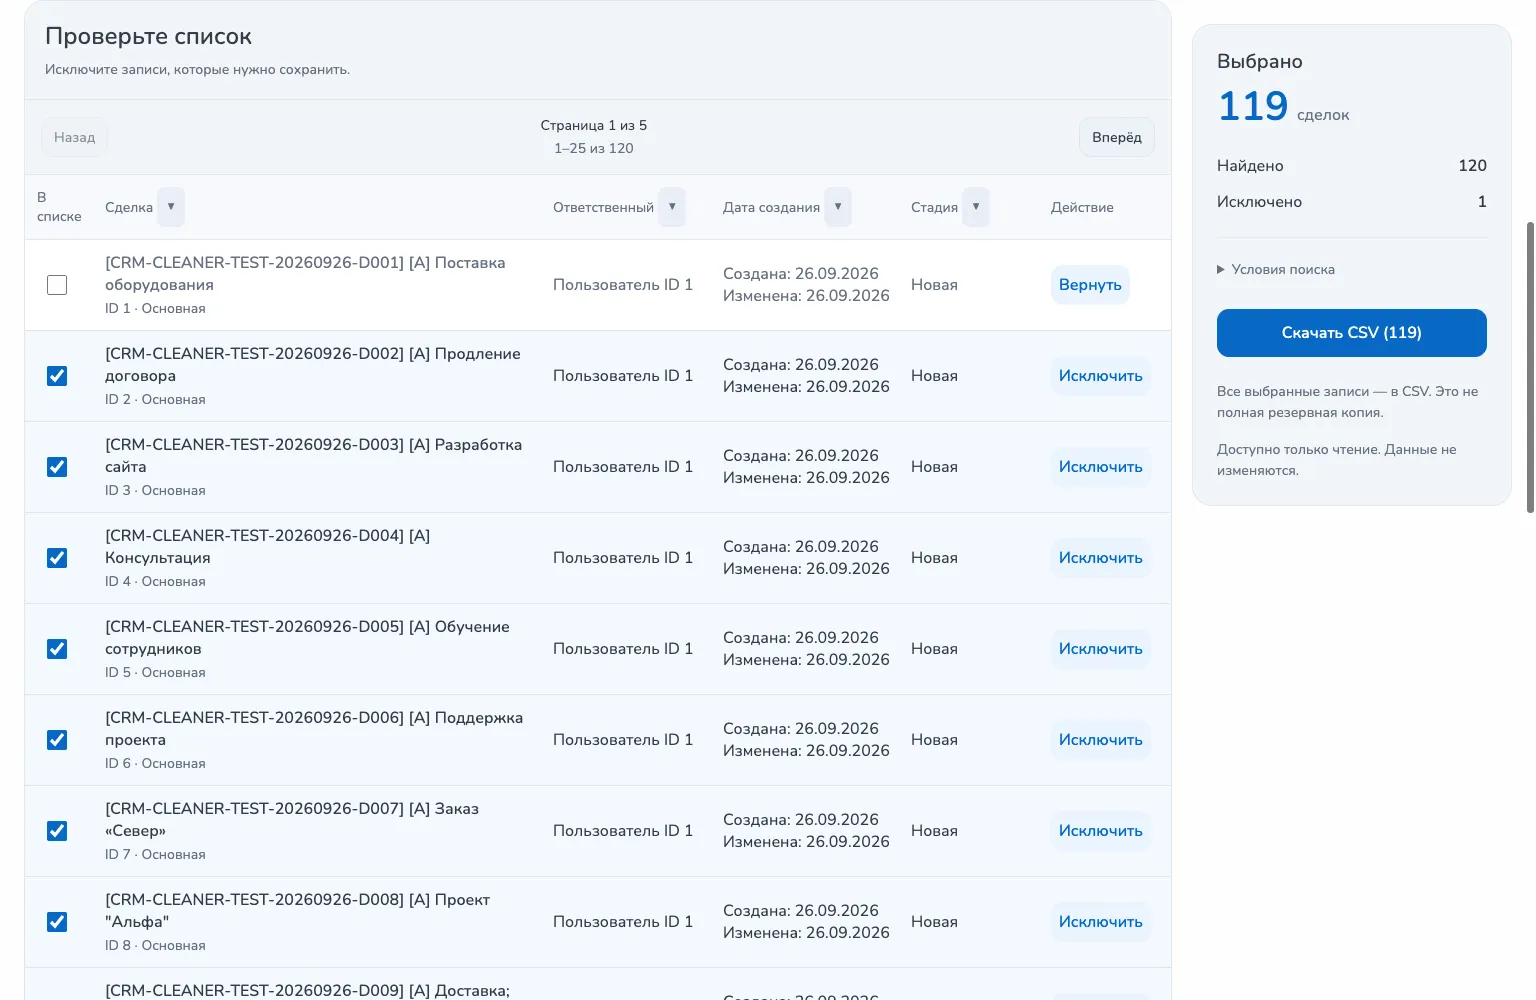The height and width of the screenshot is (1000, 1536).
Task: Uncheck the D008 Проект "Альфа" deal
Action: [57, 922]
